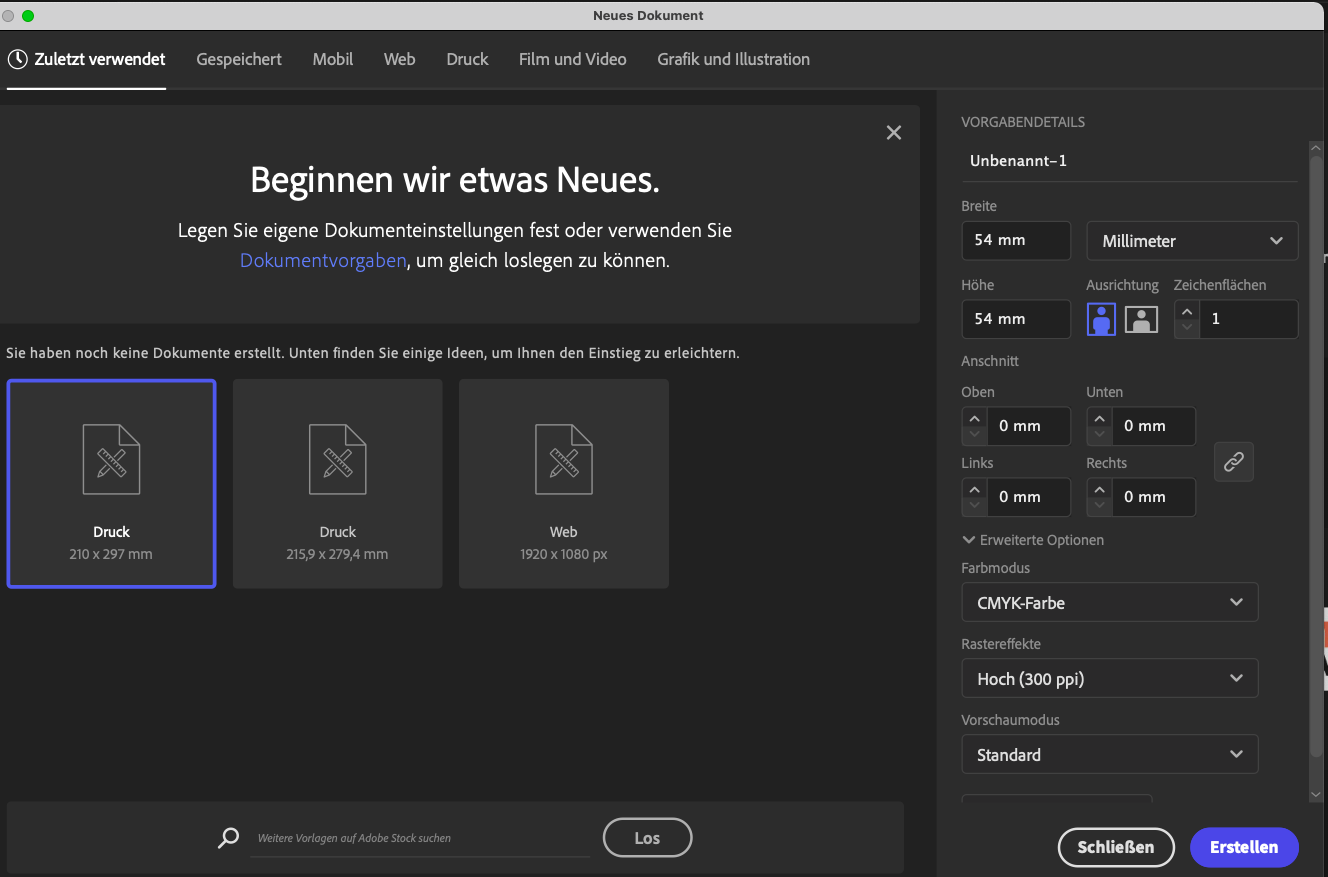The width and height of the screenshot is (1328, 877).
Task: Increase Unten bleed value
Action: [x=1099, y=418]
